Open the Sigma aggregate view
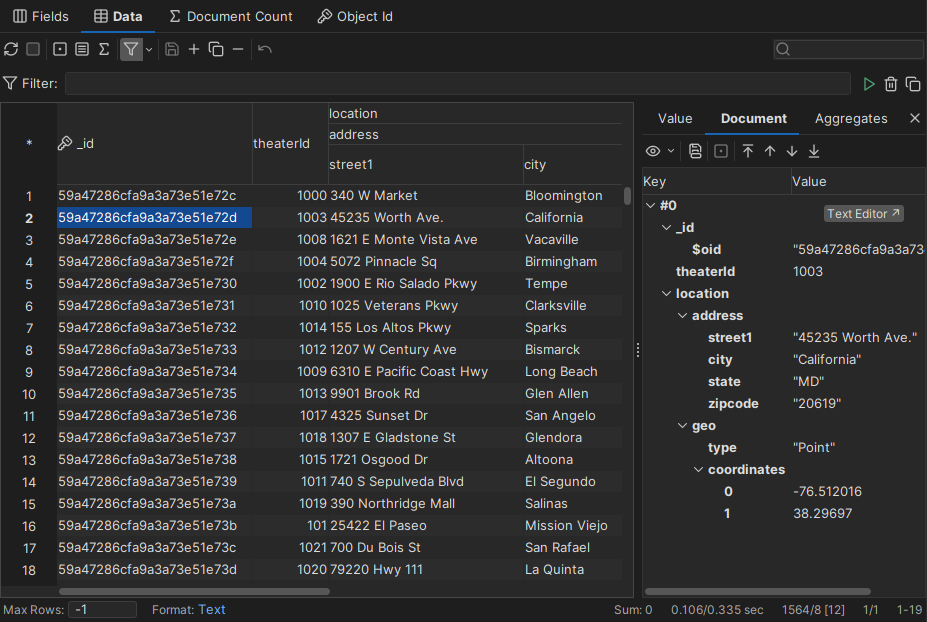Image resolution: width=927 pixels, height=622 pixels. point(104,49)
